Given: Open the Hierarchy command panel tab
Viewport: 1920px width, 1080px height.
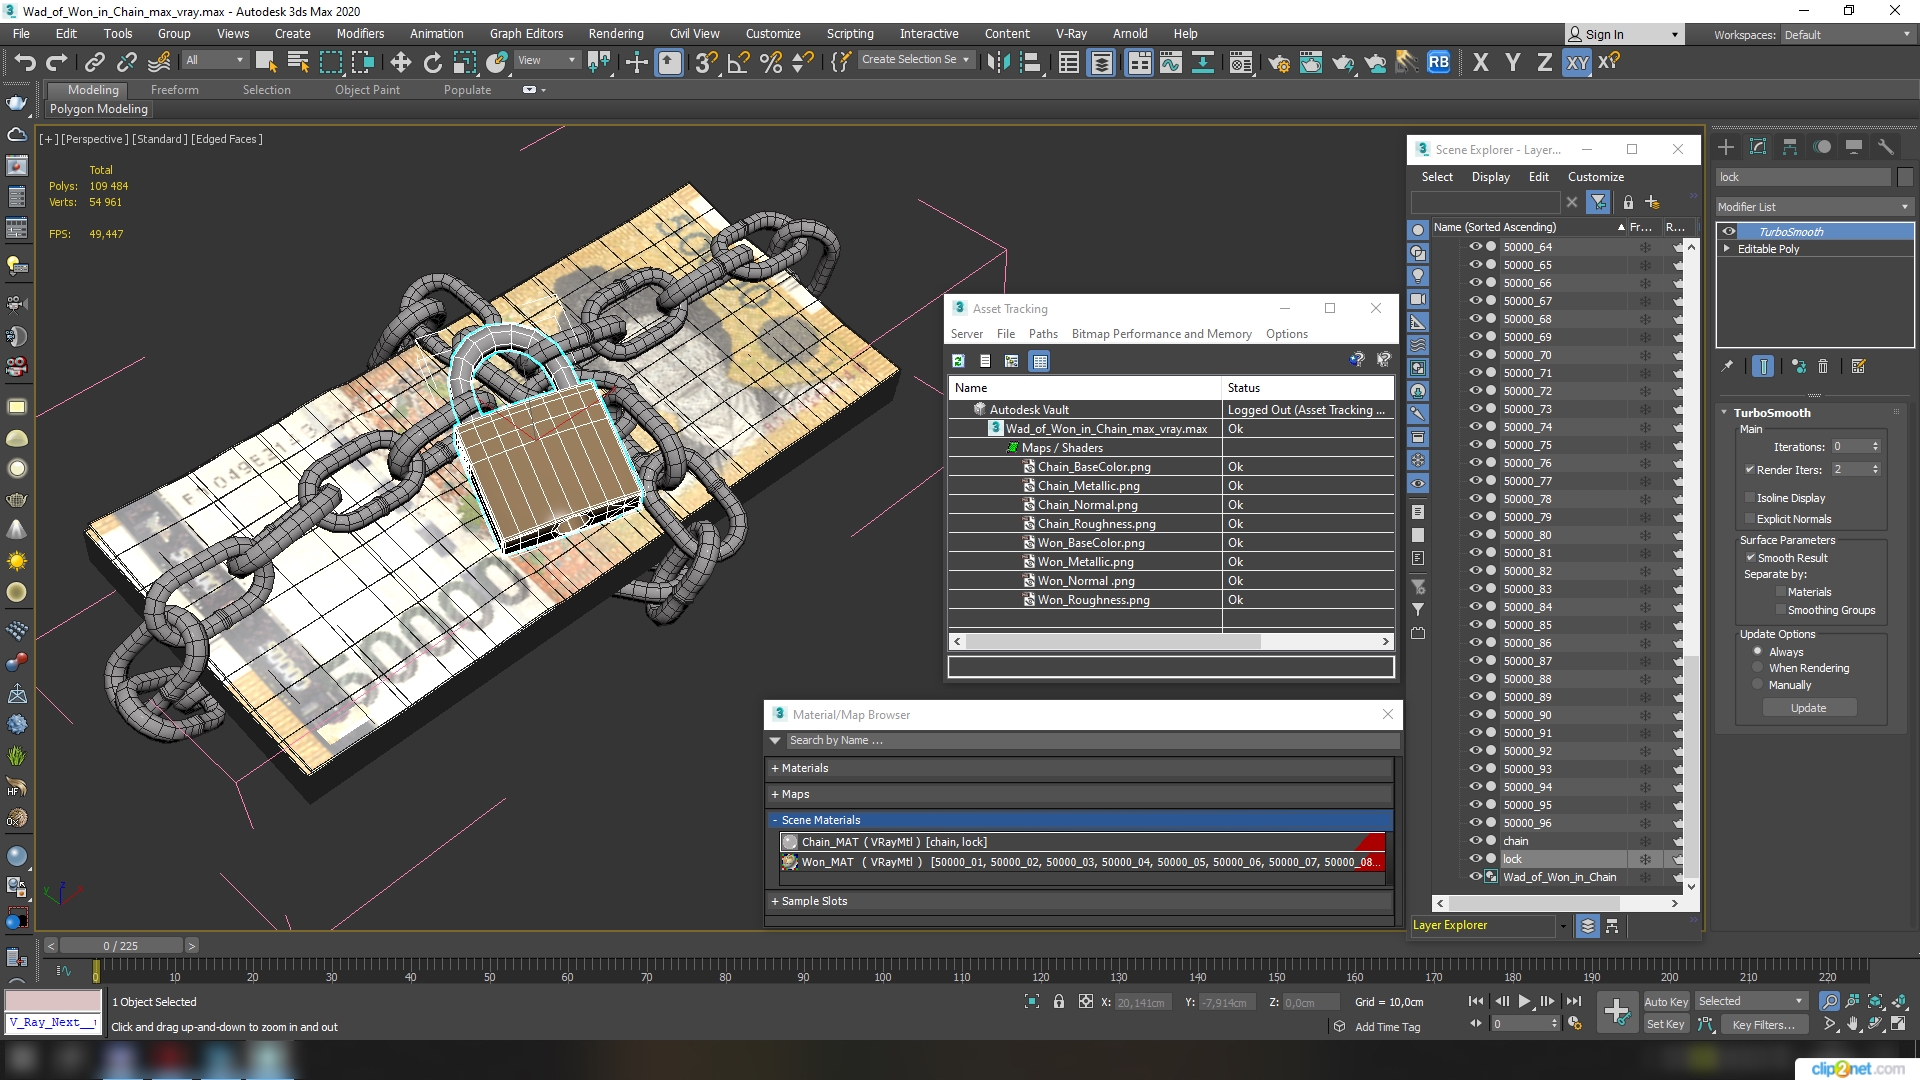Looking at the screenshot, I should point(1790,148).
